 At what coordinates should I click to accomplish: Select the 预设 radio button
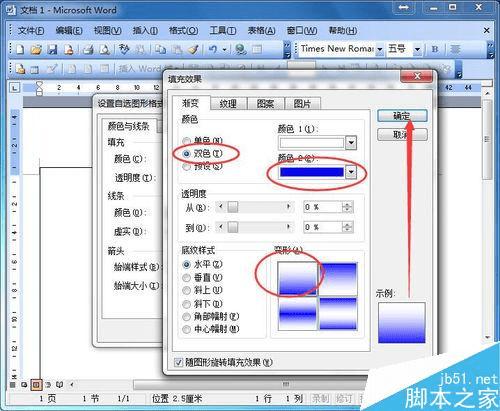click(187, 166)
